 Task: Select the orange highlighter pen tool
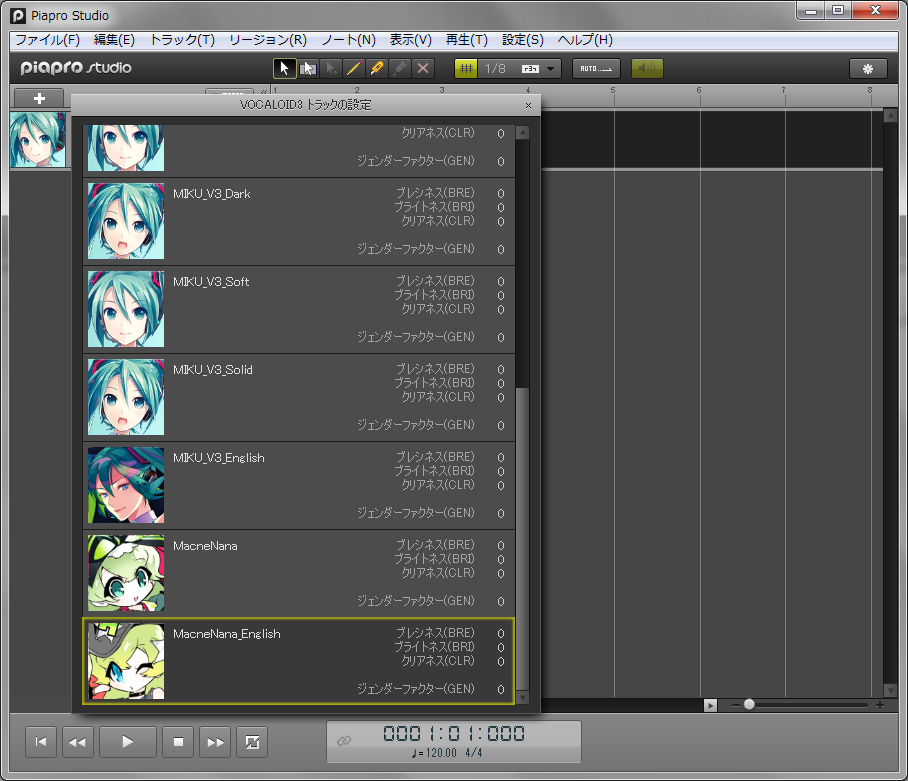point(376,68)
